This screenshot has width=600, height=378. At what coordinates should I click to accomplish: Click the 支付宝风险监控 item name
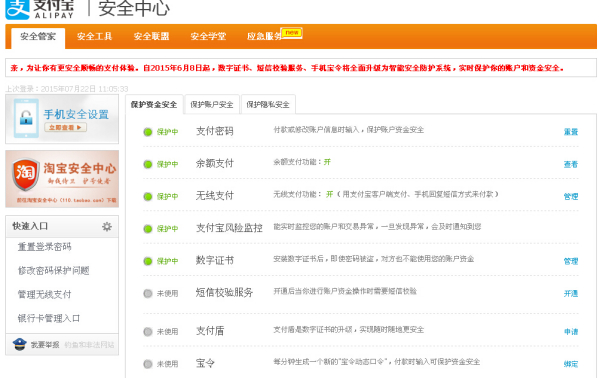229,228
